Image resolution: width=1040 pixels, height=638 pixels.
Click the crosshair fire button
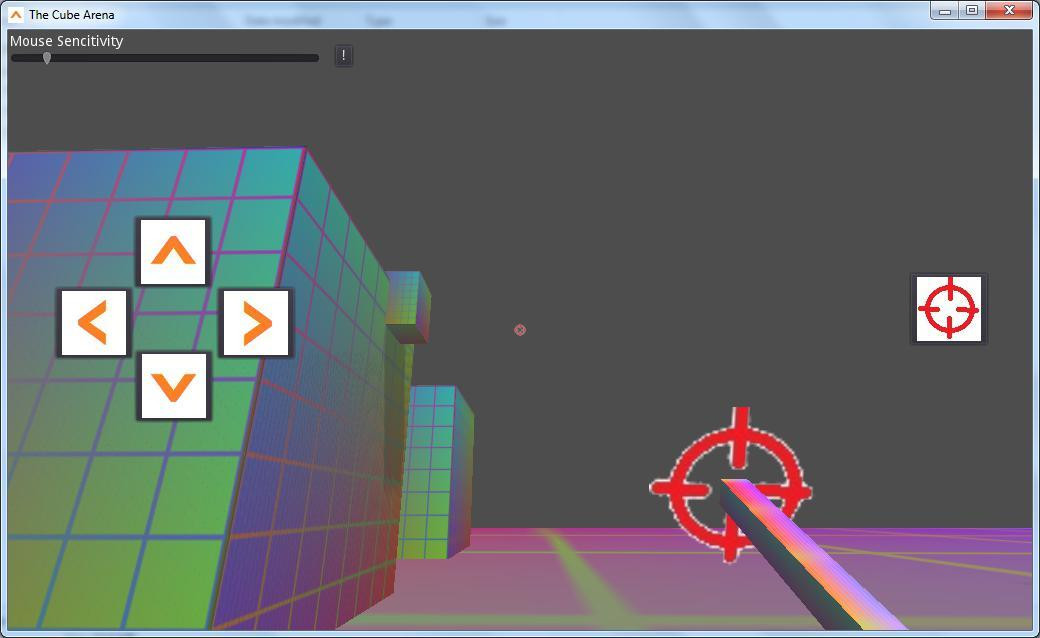click(948, 309)
